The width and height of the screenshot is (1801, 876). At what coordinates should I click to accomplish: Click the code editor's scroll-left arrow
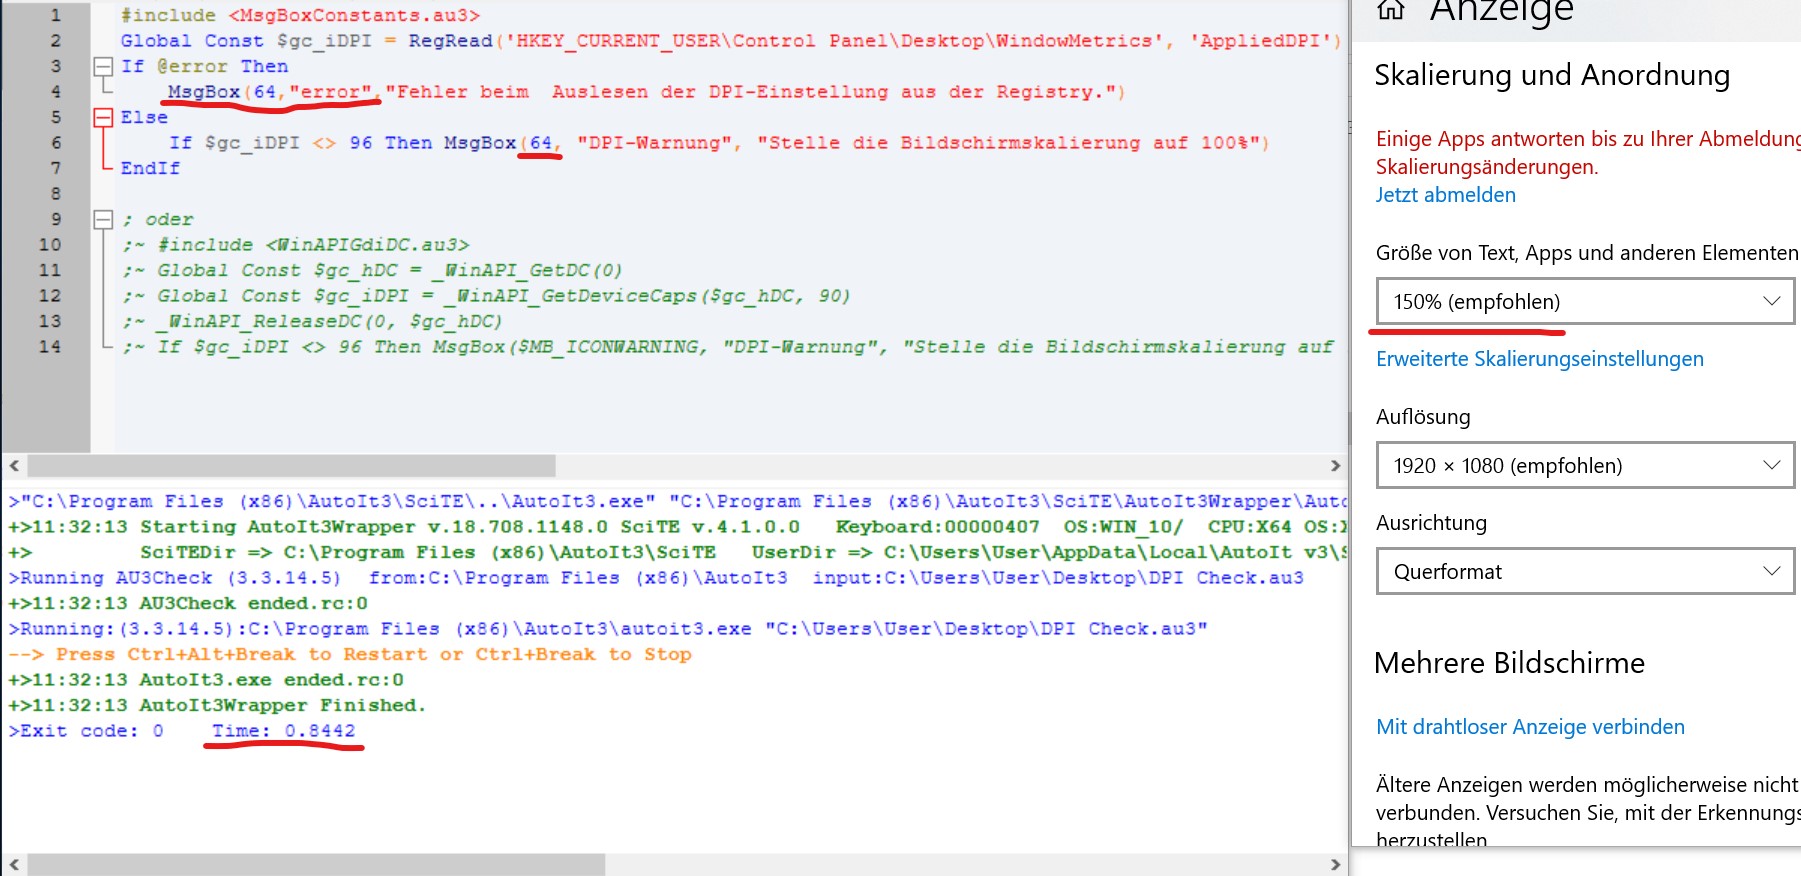pyautogui.click(x=14, y=466)
